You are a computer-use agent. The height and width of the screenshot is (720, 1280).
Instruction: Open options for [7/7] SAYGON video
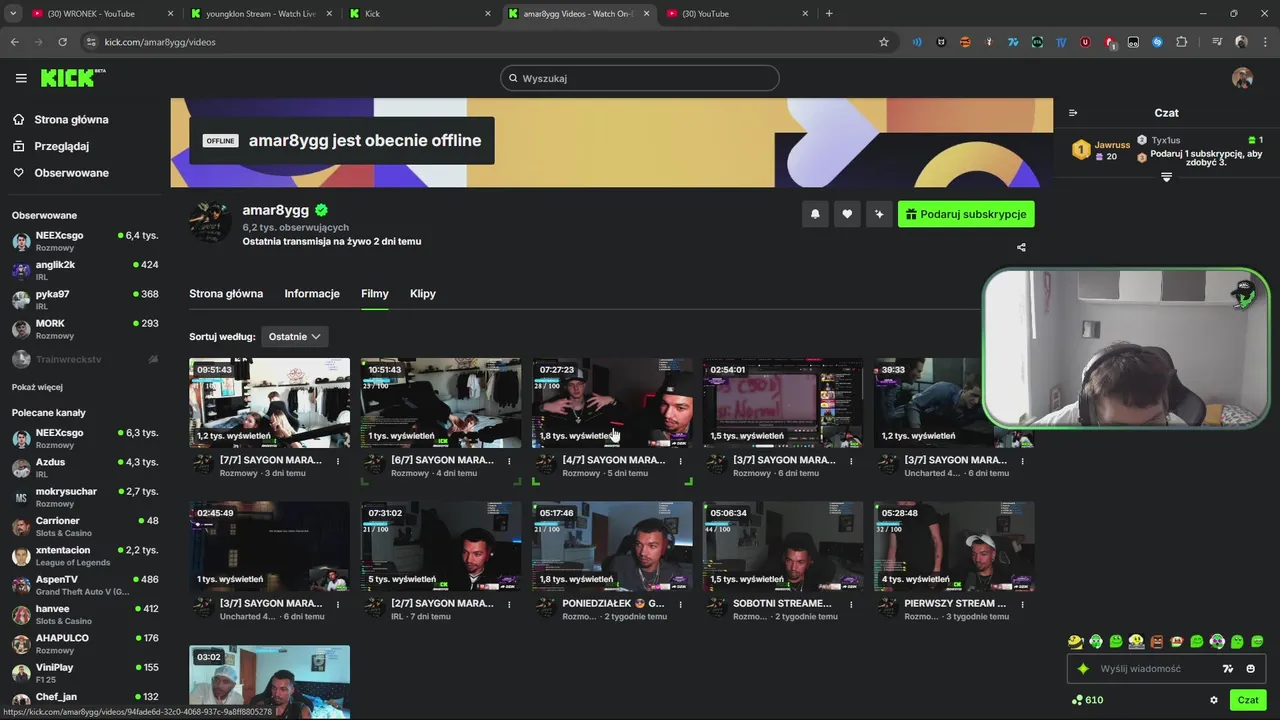pyautogui.click(x=338, y=461)
